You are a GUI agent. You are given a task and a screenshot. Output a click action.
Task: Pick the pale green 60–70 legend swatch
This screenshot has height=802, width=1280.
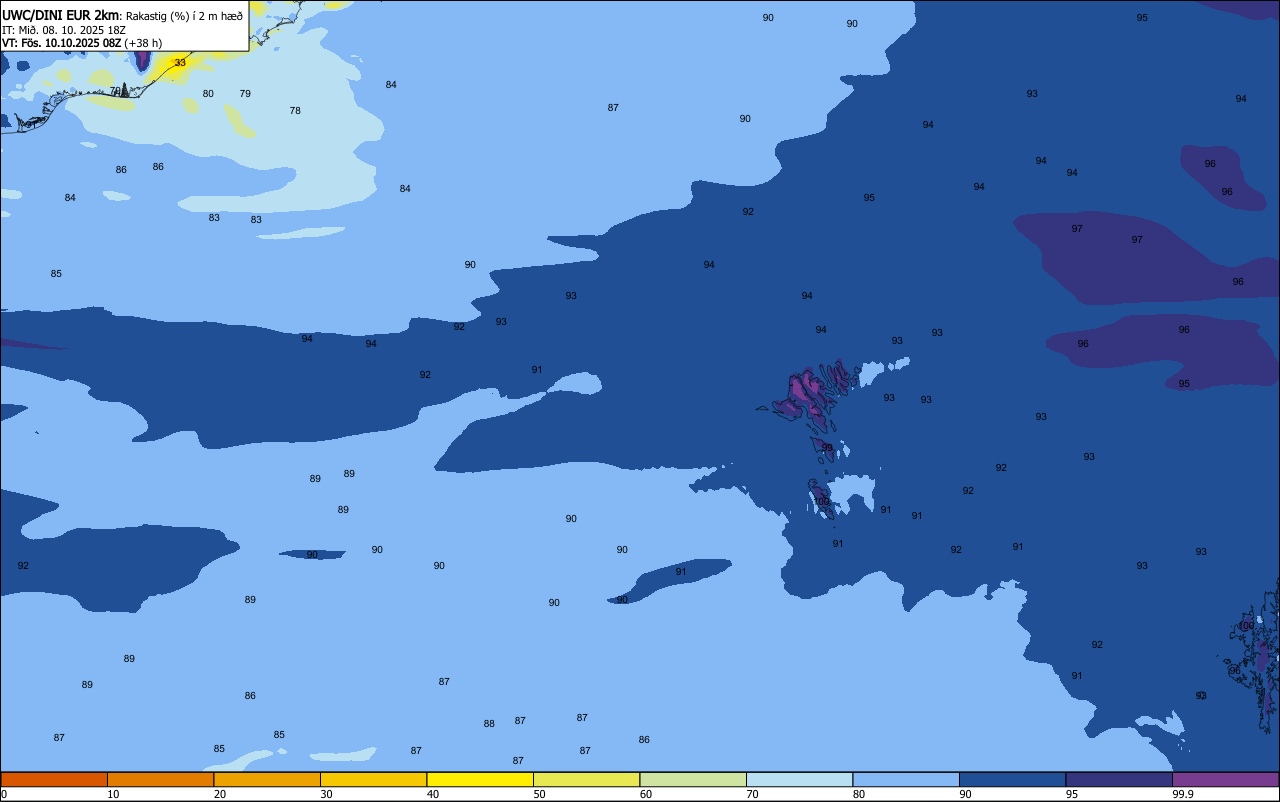(x=693, y=779)
